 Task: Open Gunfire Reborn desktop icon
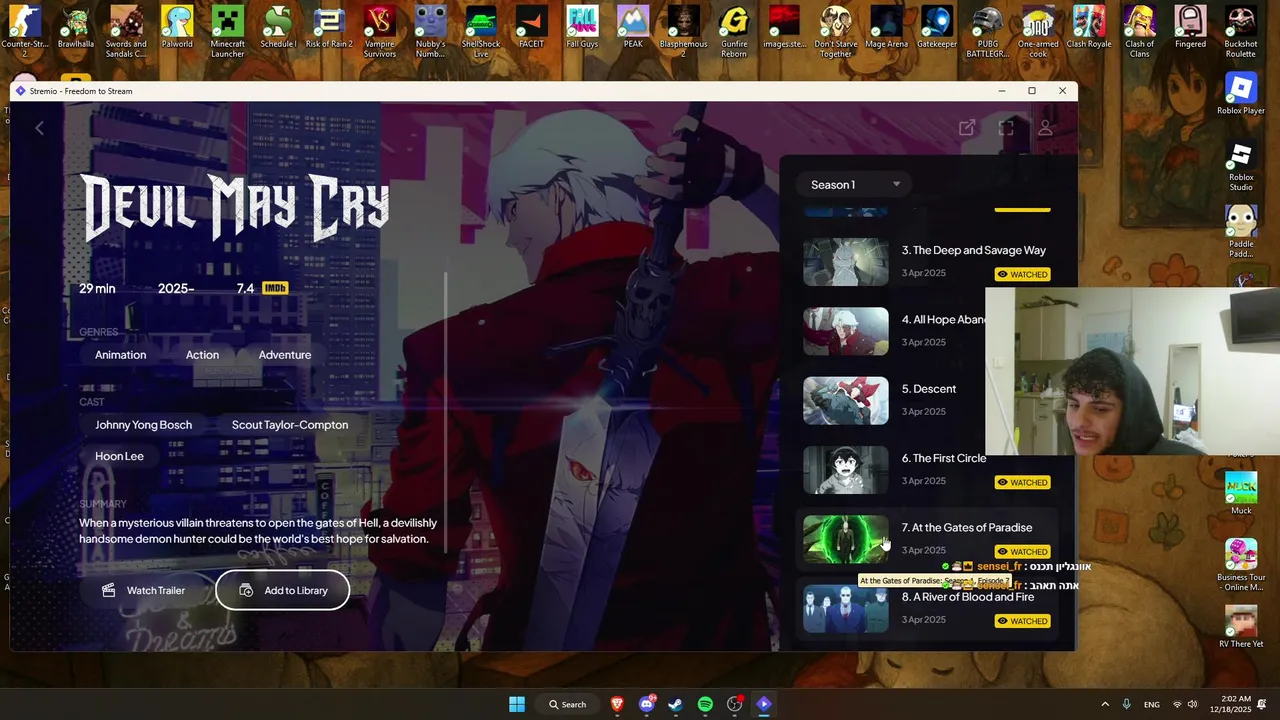point(734,31)
